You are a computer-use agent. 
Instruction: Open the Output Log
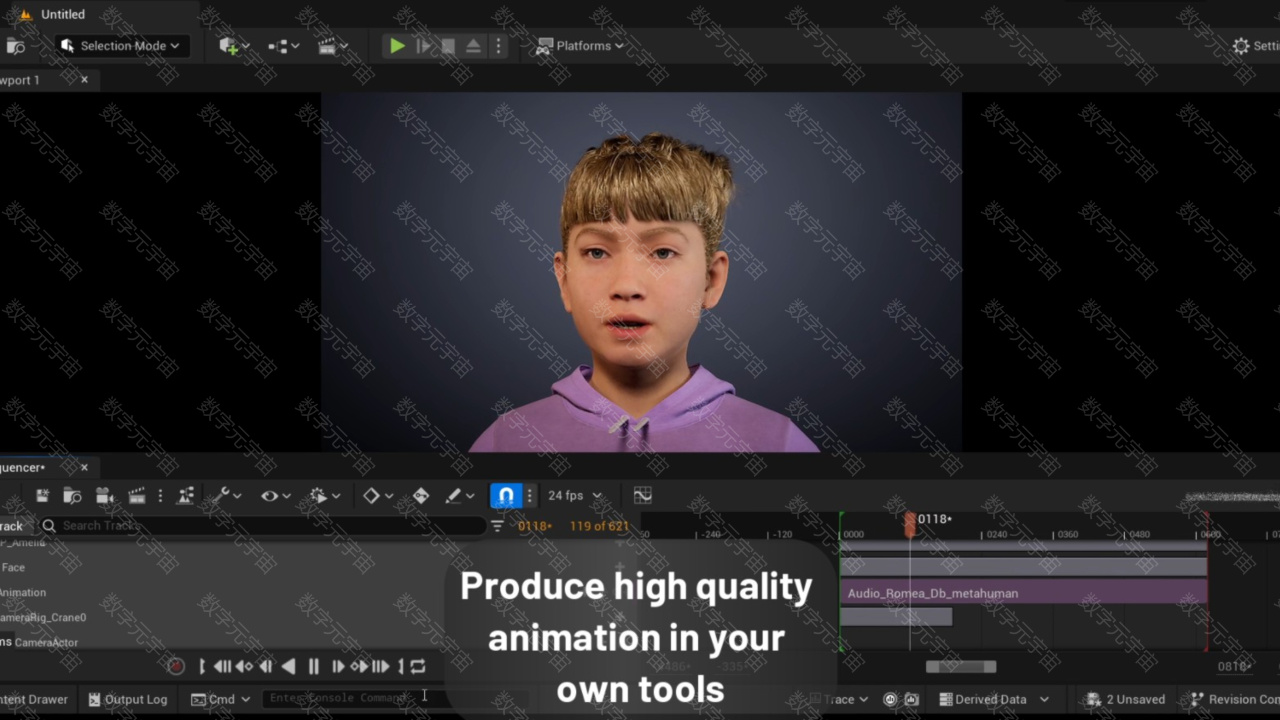tap(127, 699)
